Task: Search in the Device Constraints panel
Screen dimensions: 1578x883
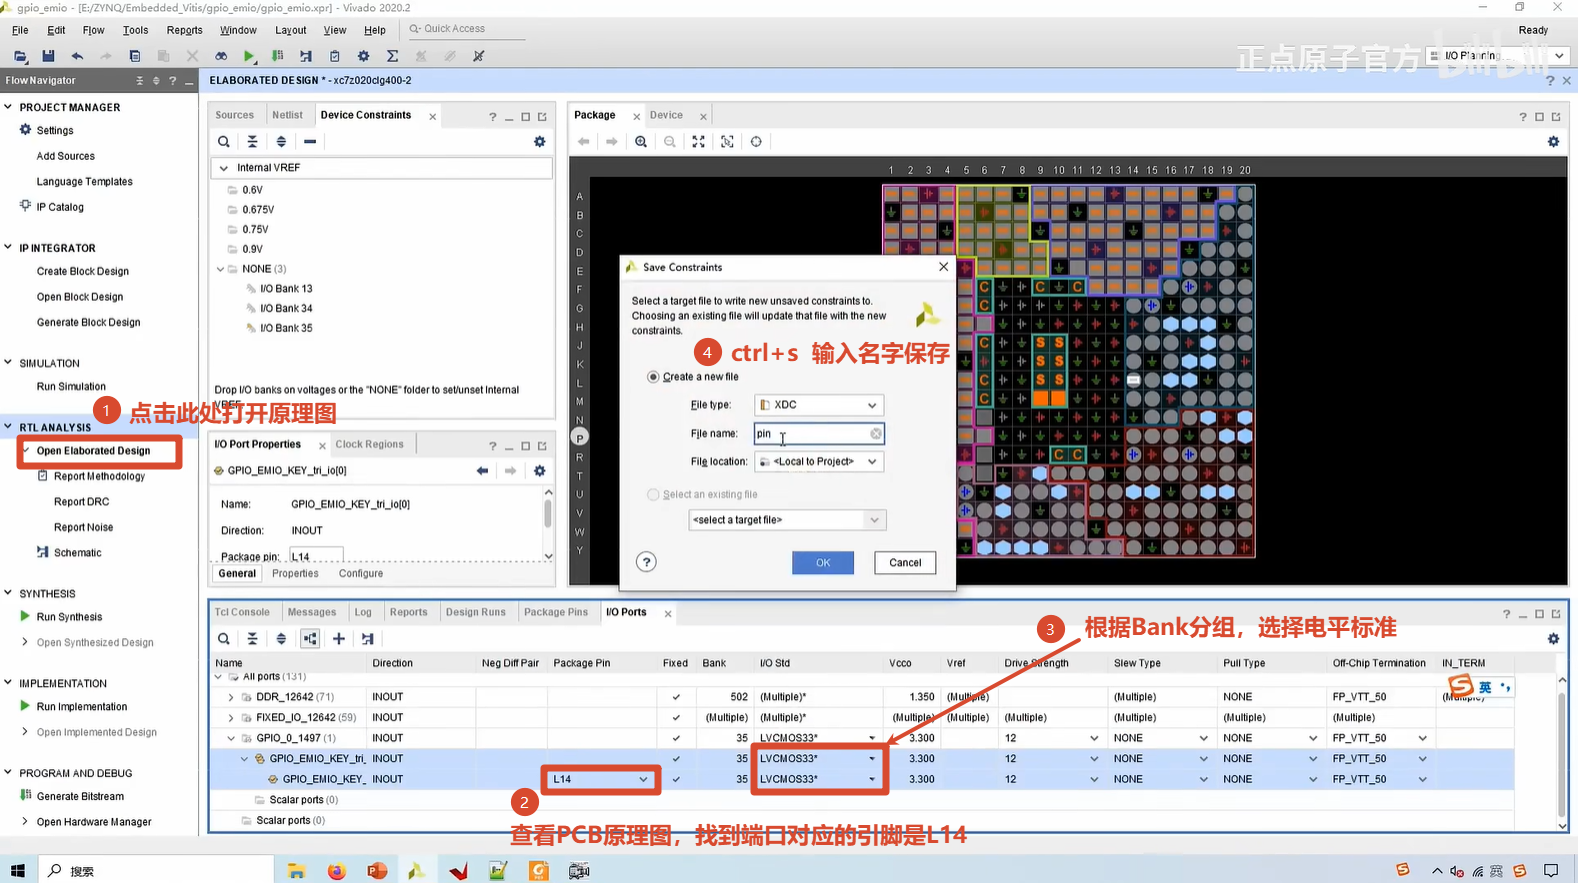Action: coord(224,142)
